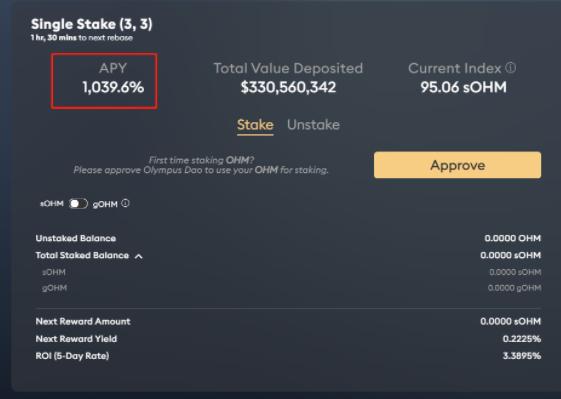Screen dimensions: 561x399
Task: Click the 95.06 sOHM index value
Action: tap(463, 87)
